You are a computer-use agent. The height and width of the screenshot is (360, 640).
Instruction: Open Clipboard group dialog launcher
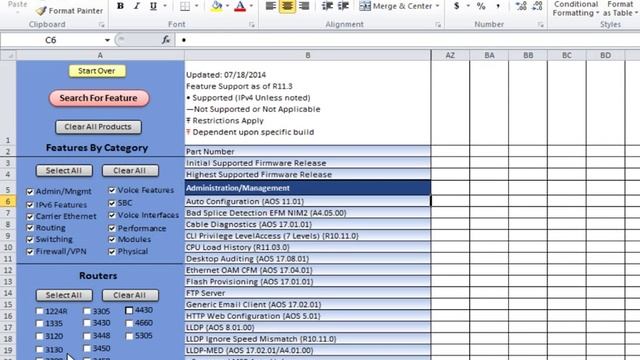click(102, 25)
